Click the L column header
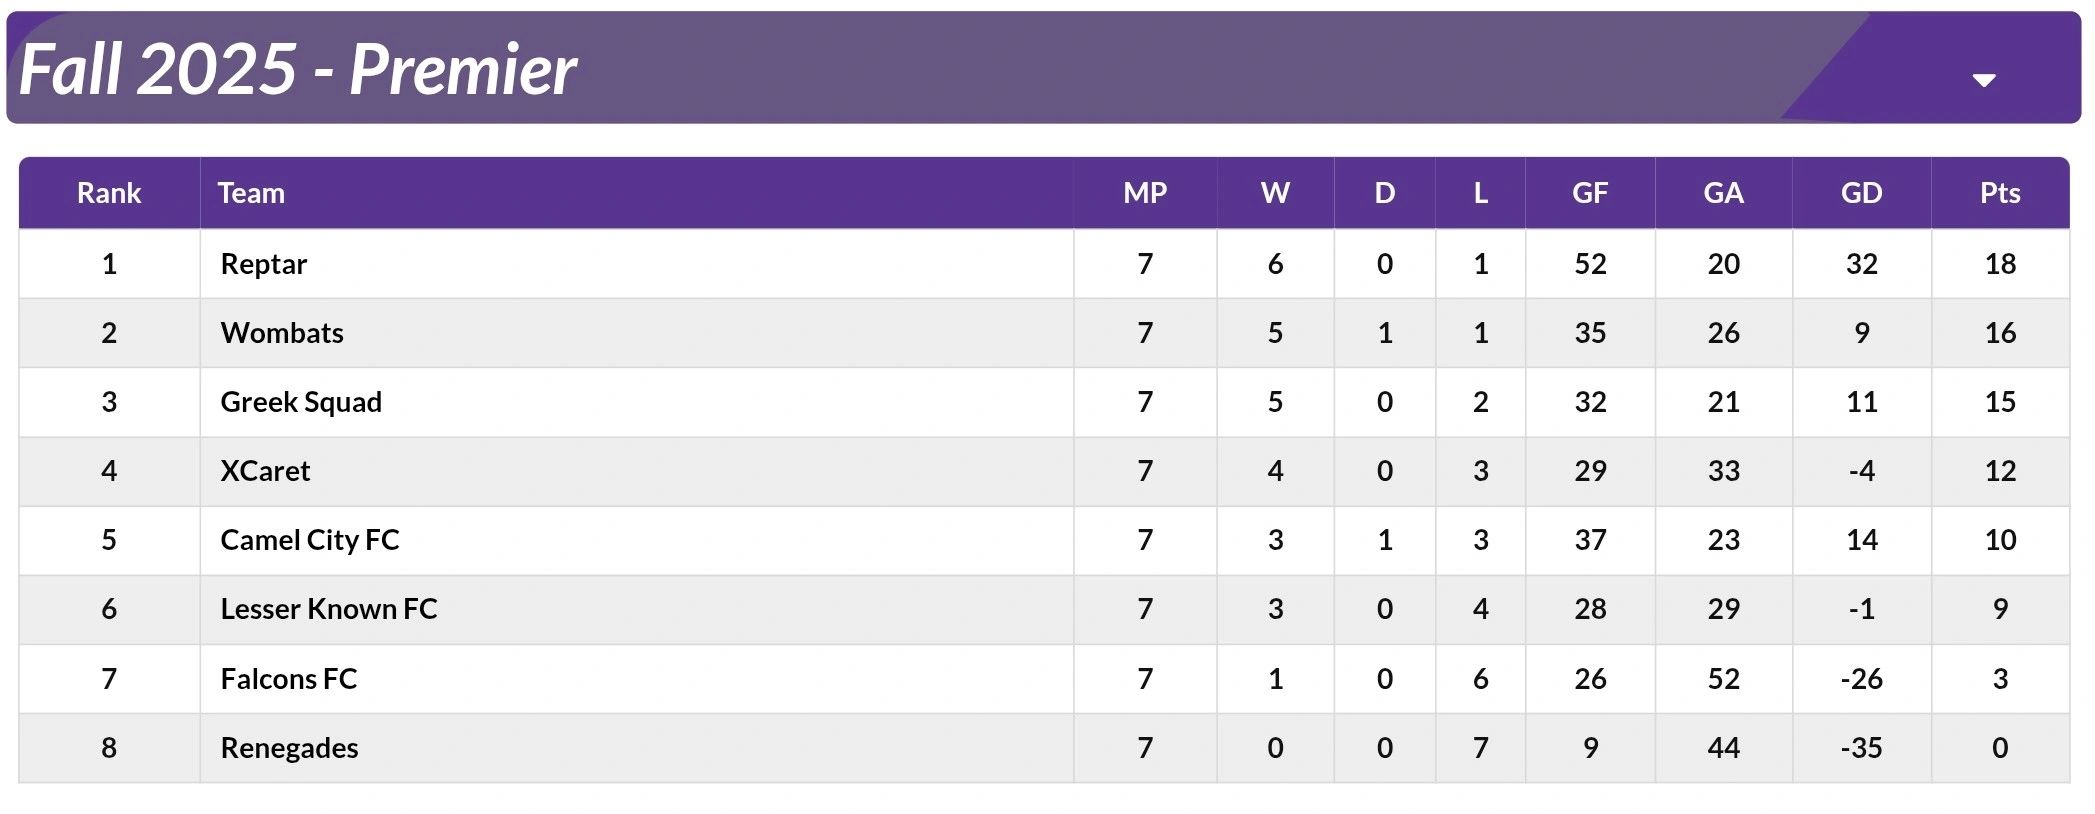The height and width of the screenshot is (814, 2095). coord(1480,193)
